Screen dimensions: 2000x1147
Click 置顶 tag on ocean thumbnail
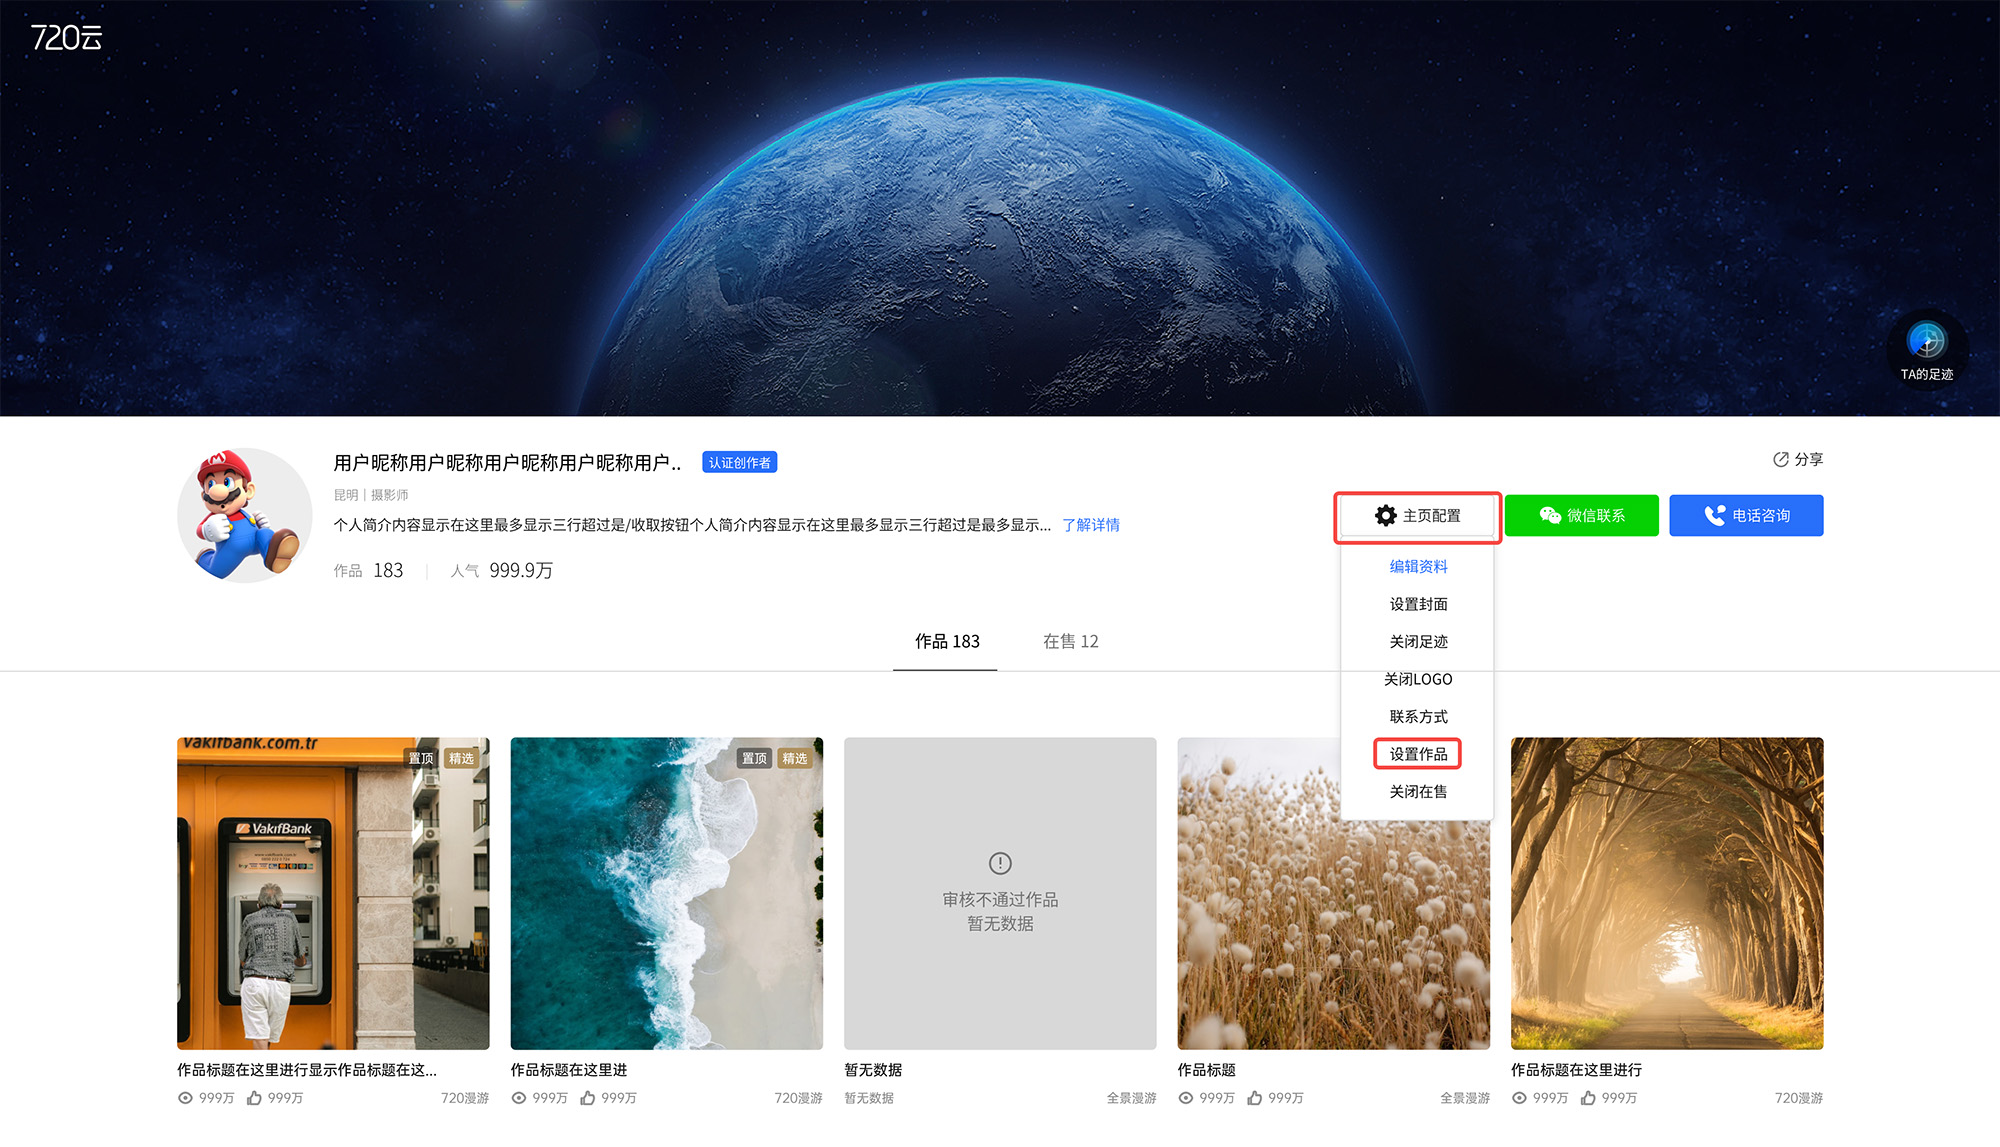click(x=754, y=758)
